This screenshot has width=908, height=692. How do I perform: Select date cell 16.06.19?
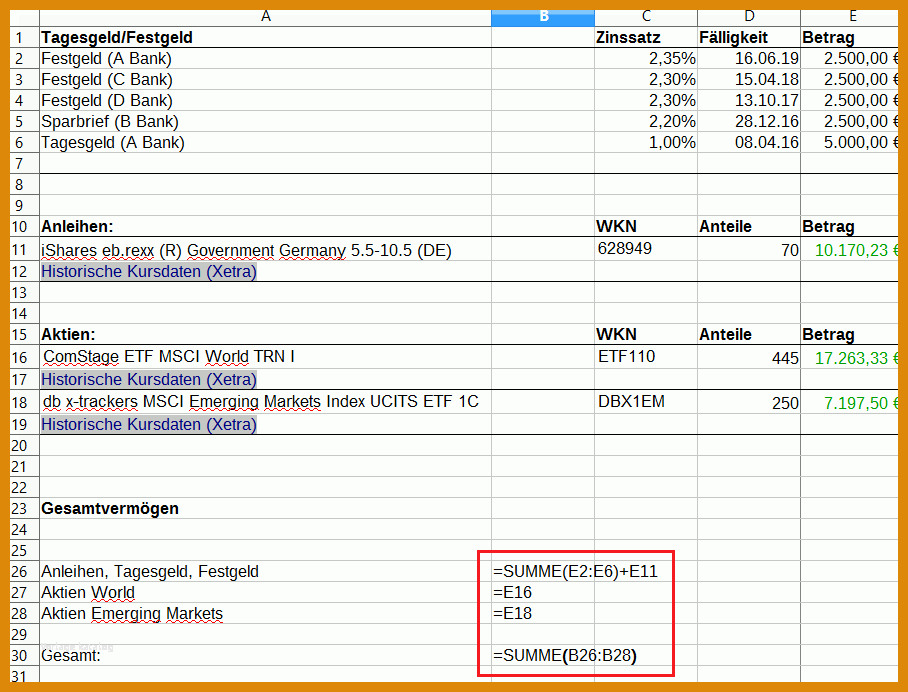749,58
